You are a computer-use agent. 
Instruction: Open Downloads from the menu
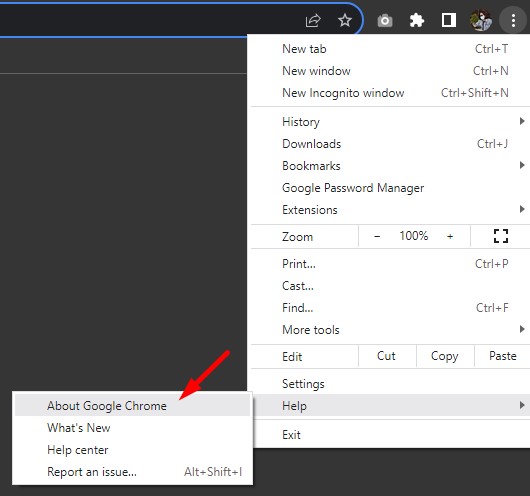tap(390, 144)
